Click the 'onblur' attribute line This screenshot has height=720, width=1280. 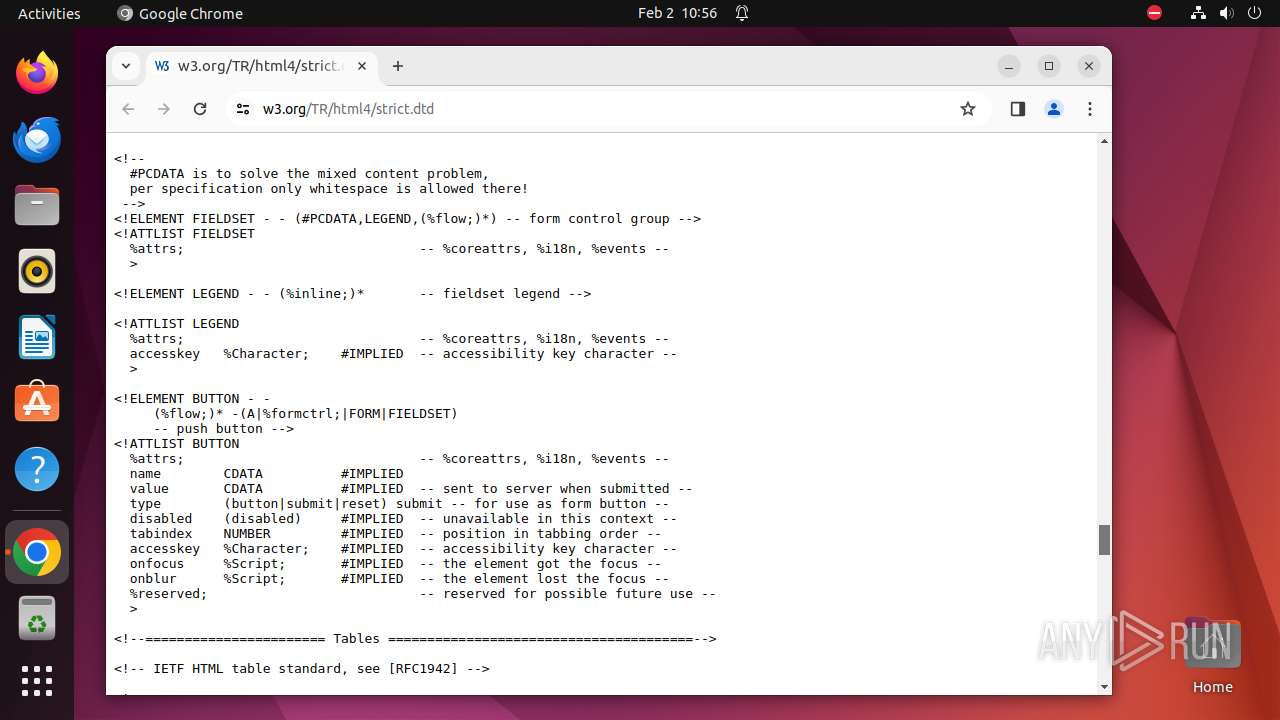coord(399,579)
